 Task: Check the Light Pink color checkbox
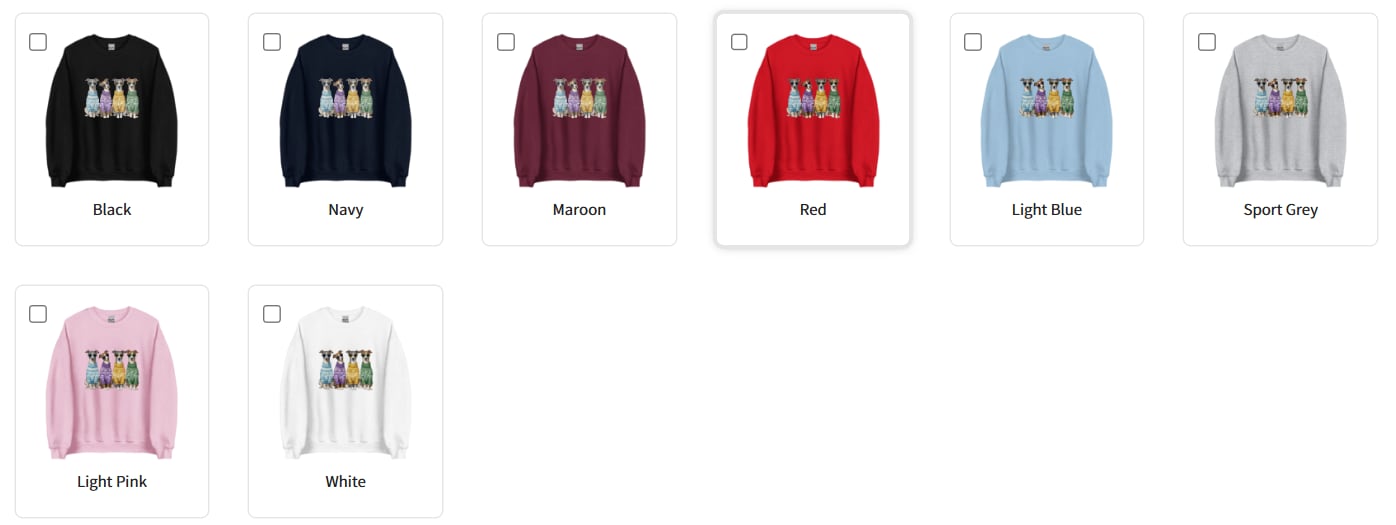[38, 314]
